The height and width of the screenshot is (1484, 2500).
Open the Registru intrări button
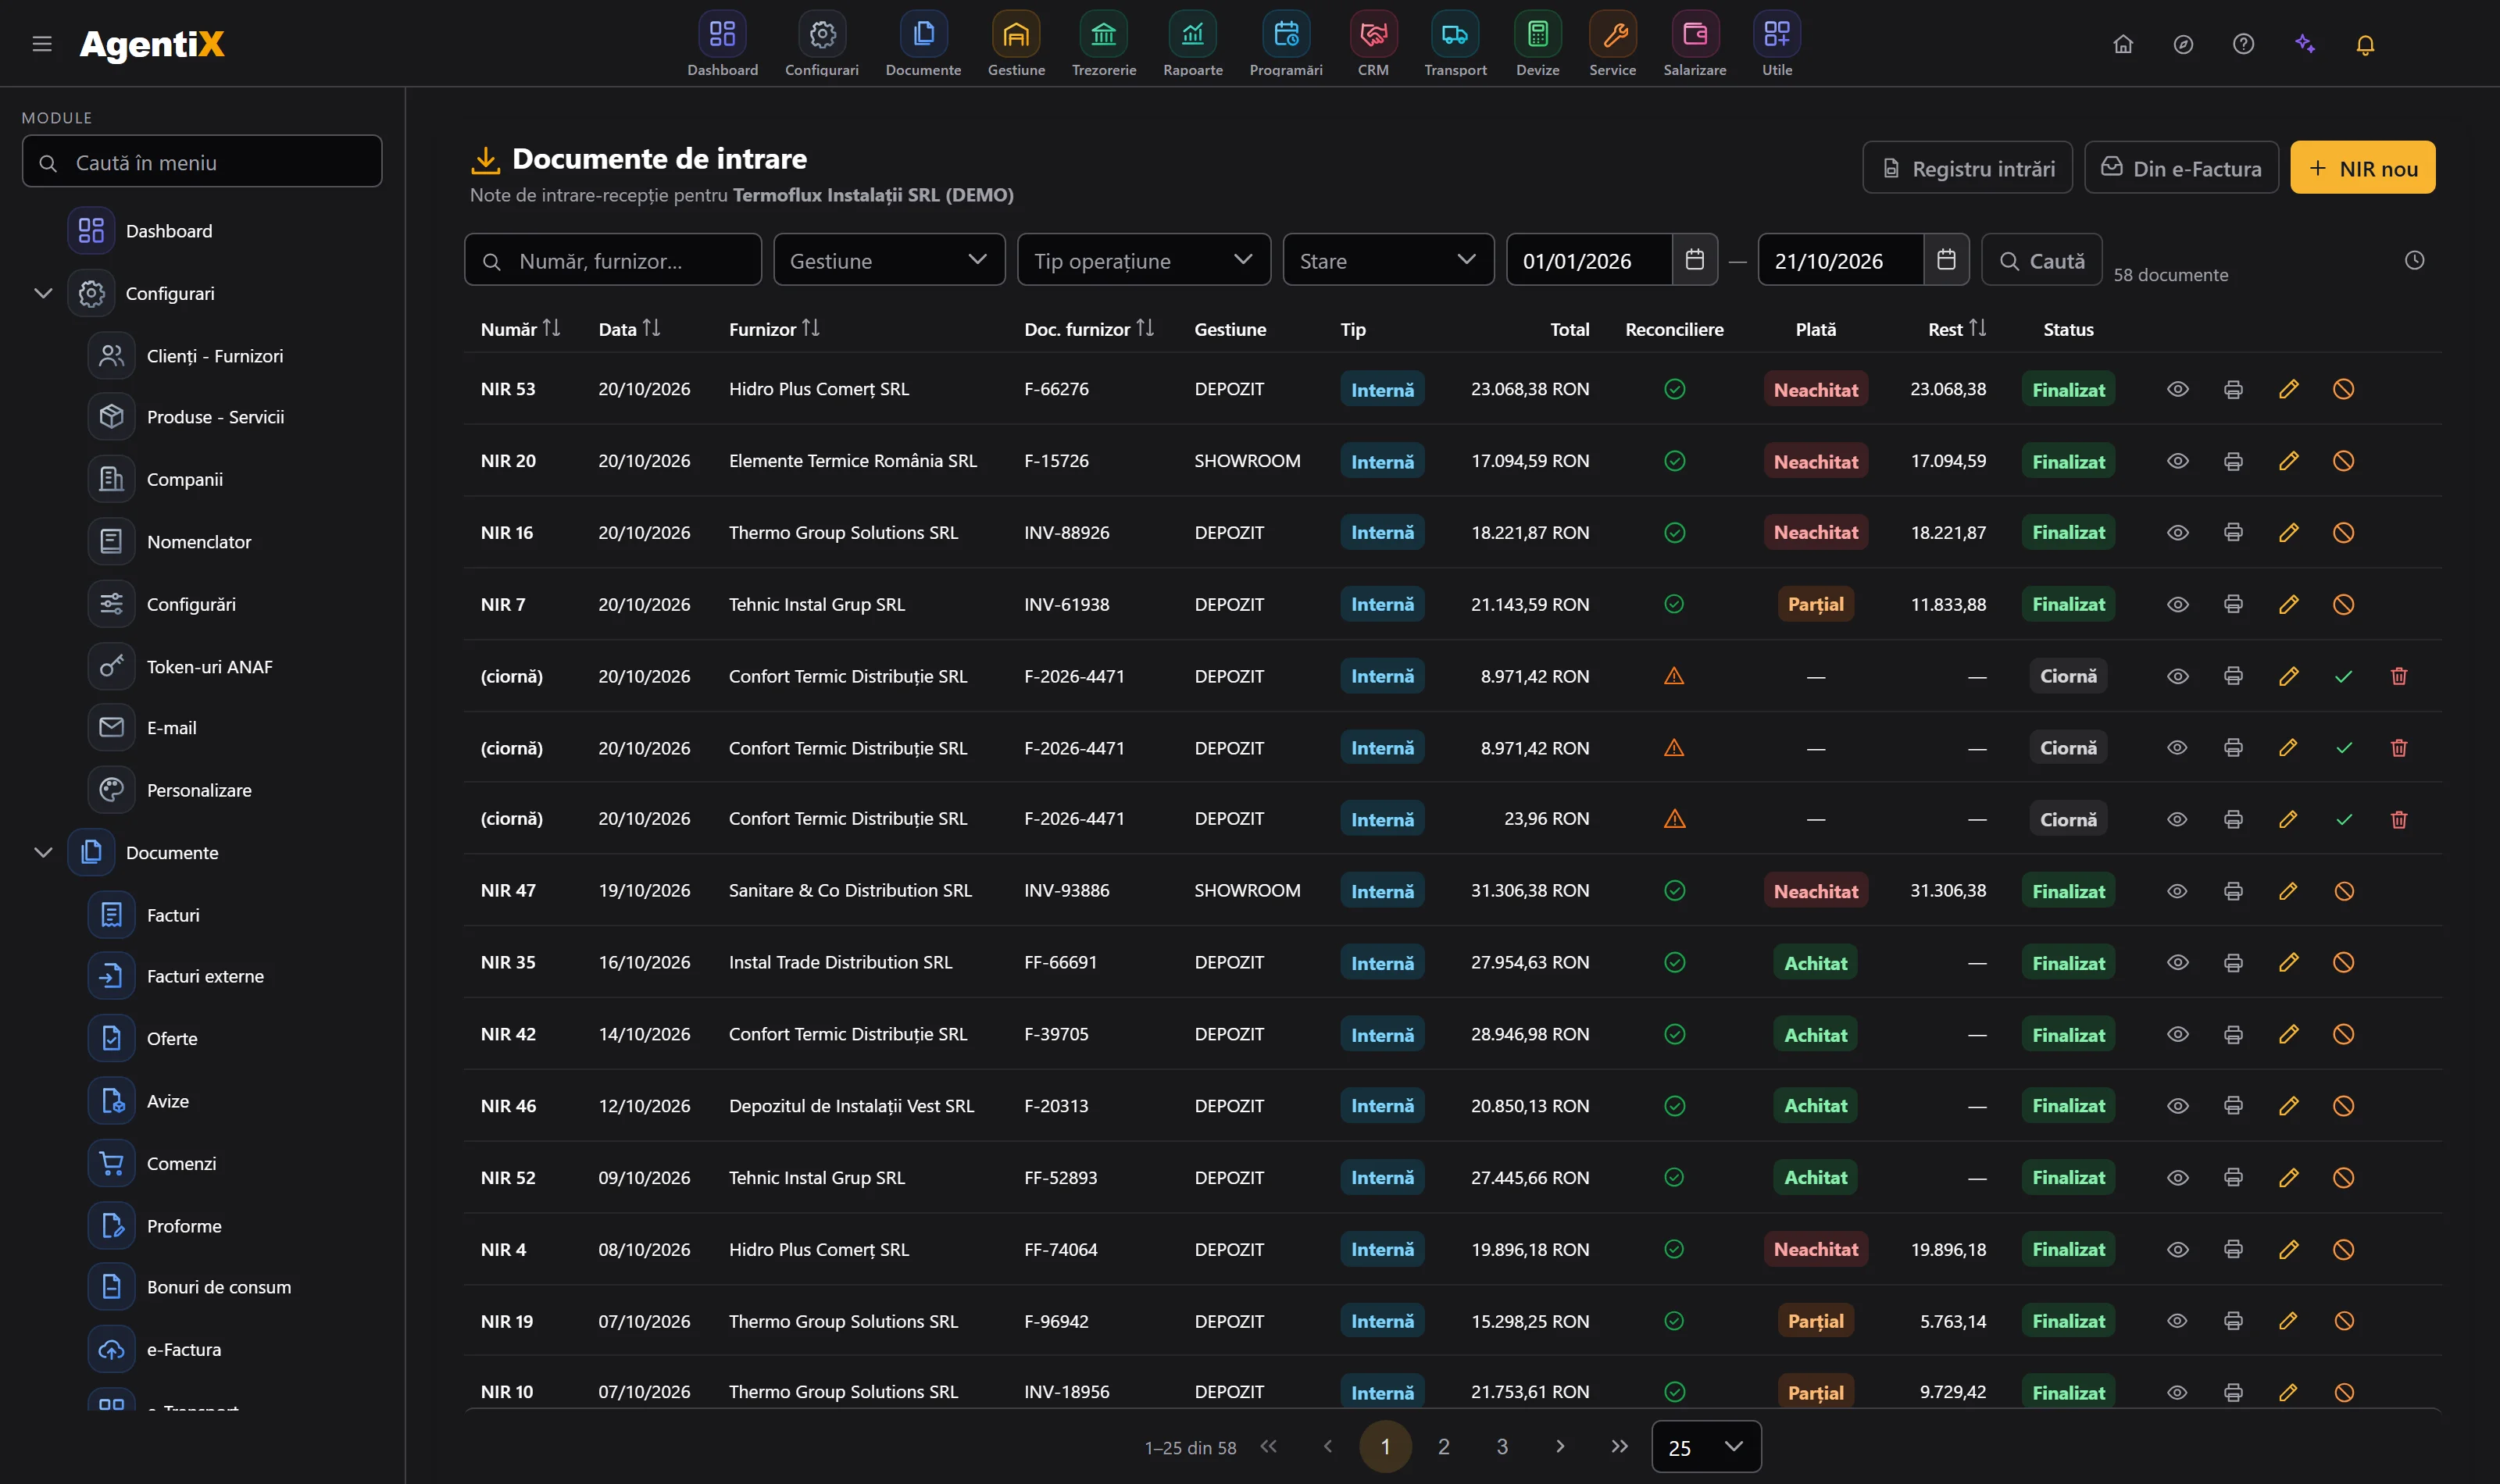pos(1967,167)
